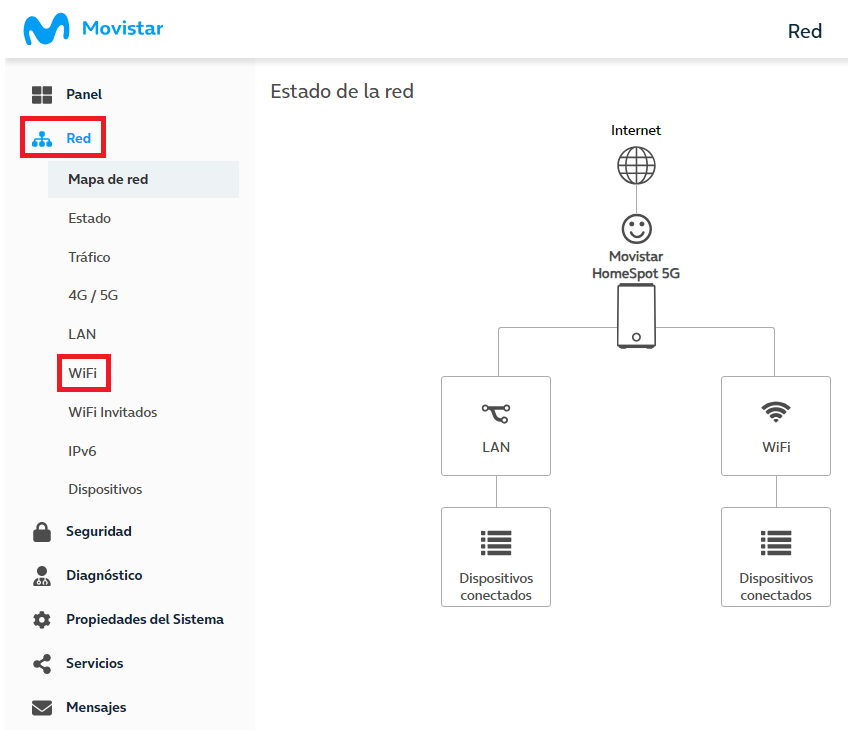Open the Panel dashboard icon
The height and width of the screenshot is (742, 856).
(42, 95)
